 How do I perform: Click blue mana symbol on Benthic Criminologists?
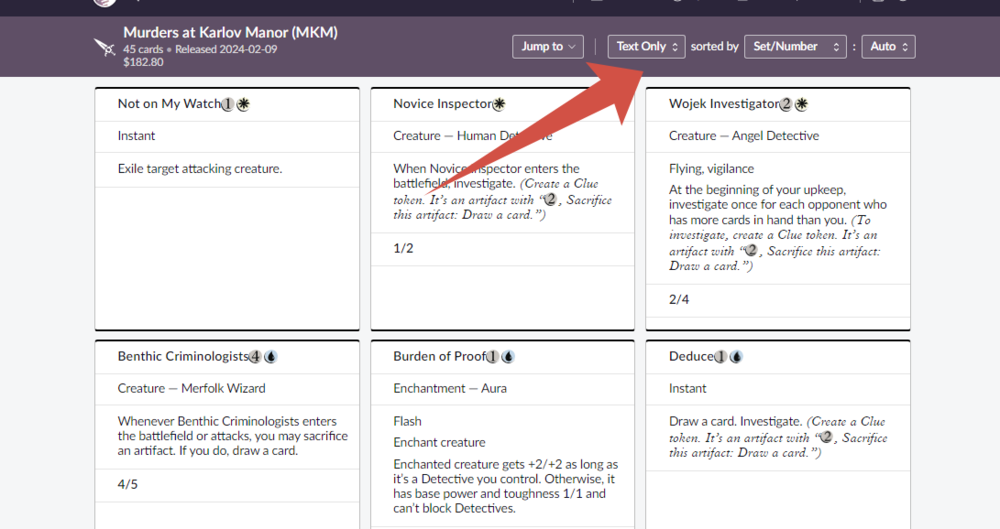(x=270, y=357)
